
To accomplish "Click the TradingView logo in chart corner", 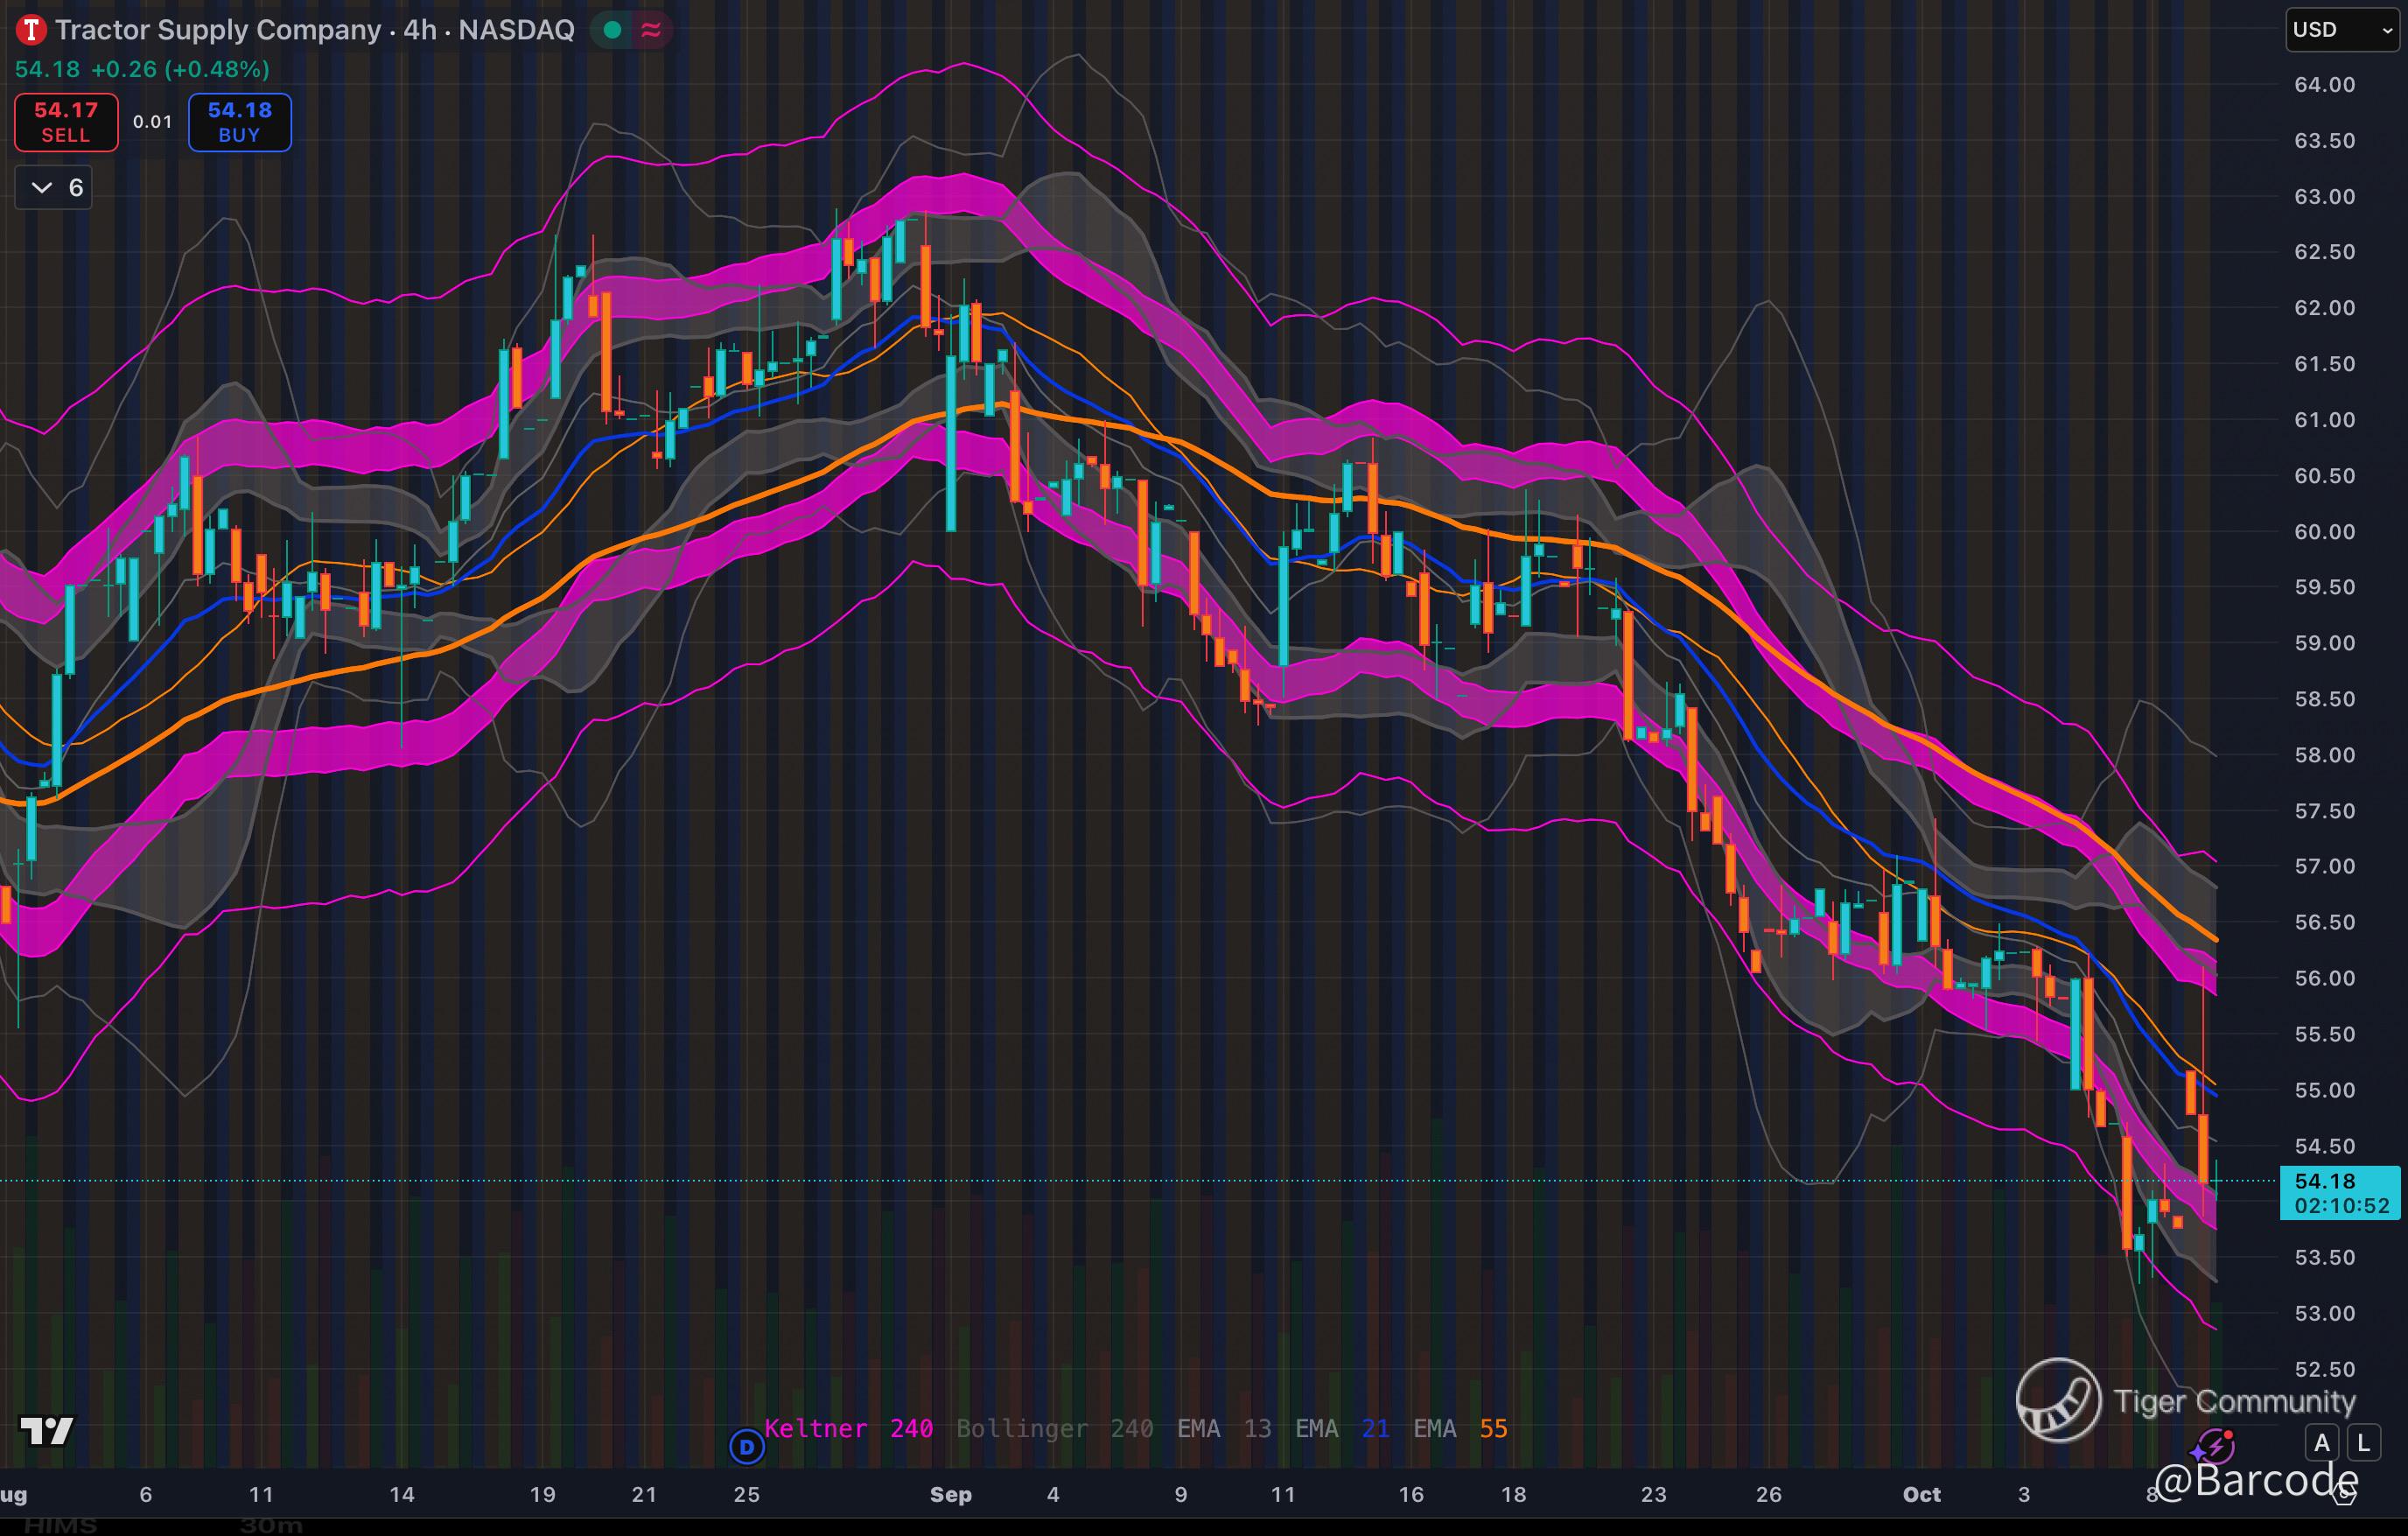I will (47, 1431).
